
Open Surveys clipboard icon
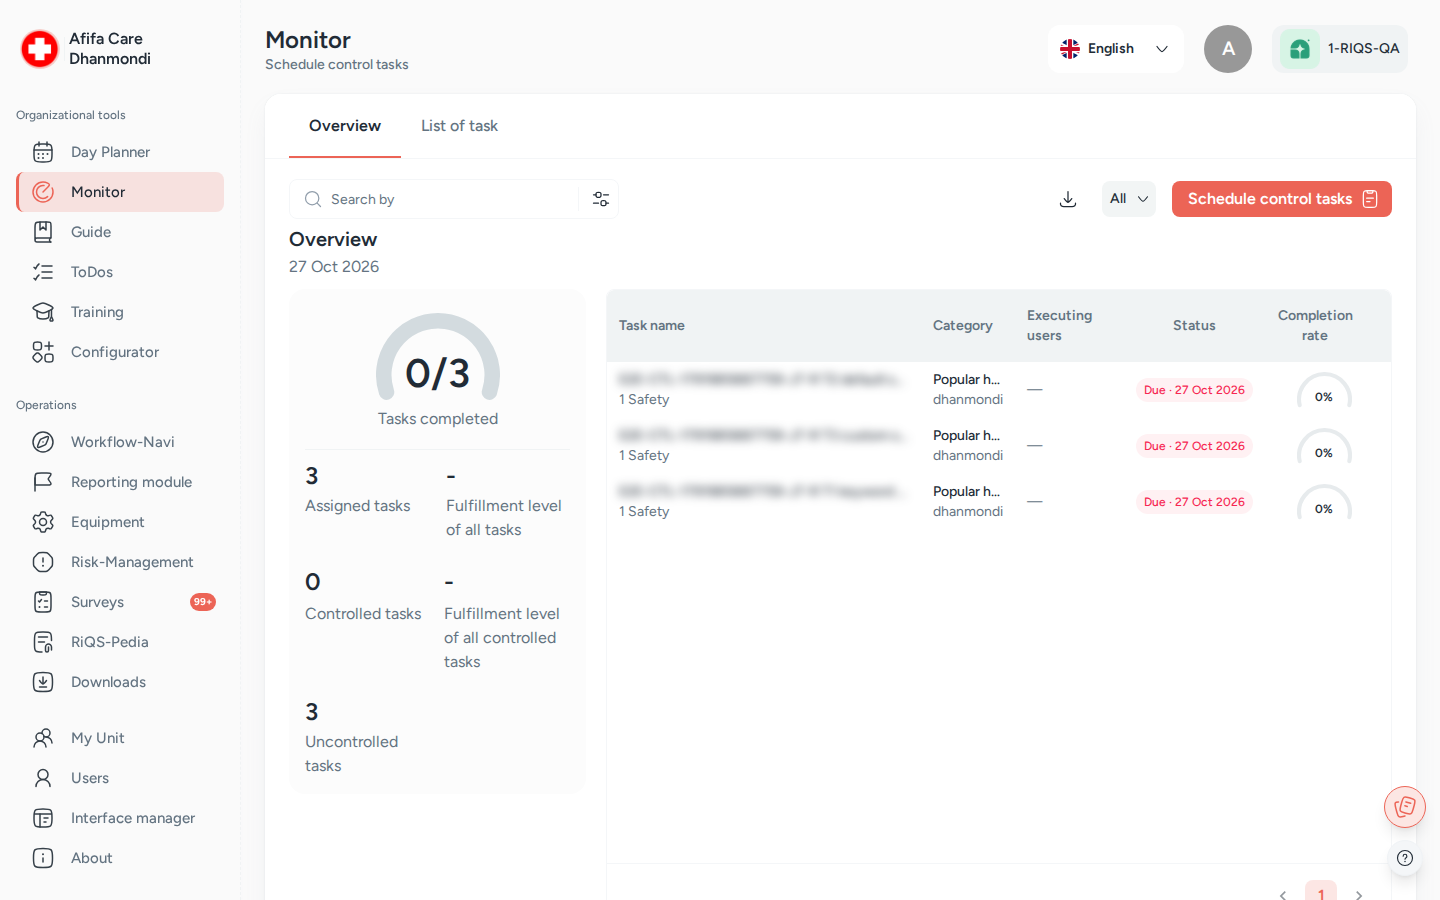[43, 602]
